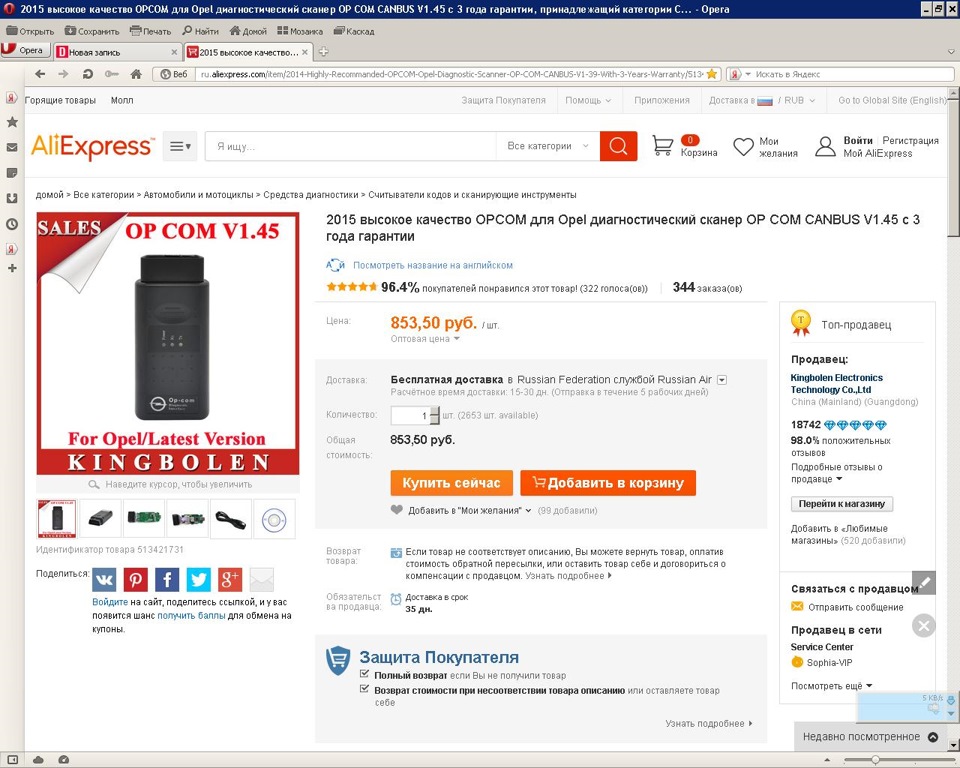Share the product on Google Plus
The image size is (960, 768).
coord(230,579)
